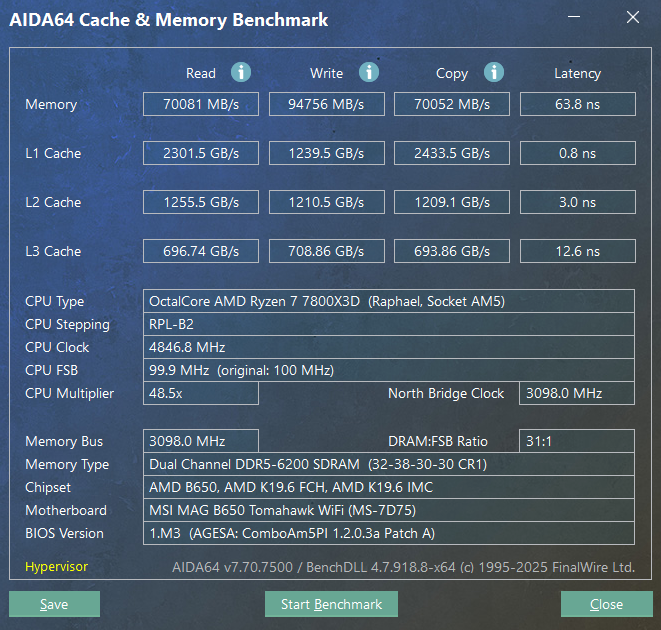The width and height of the screenshot is (661, 630).
Task: Click Motherboard field MSI MAG B650 Tomahawk
Action: [389, 510]
